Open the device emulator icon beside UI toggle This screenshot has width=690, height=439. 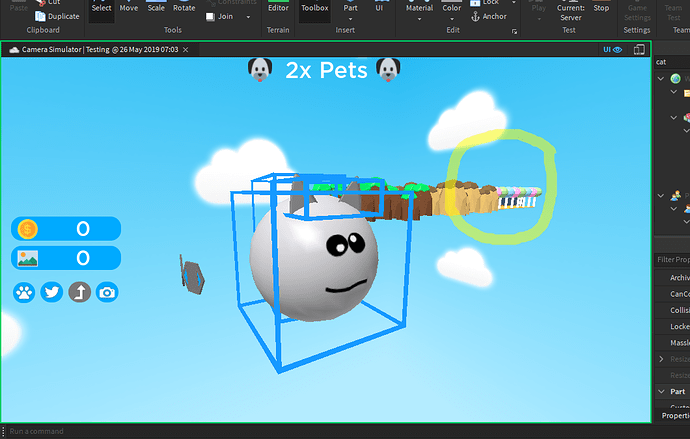point(639,50)
